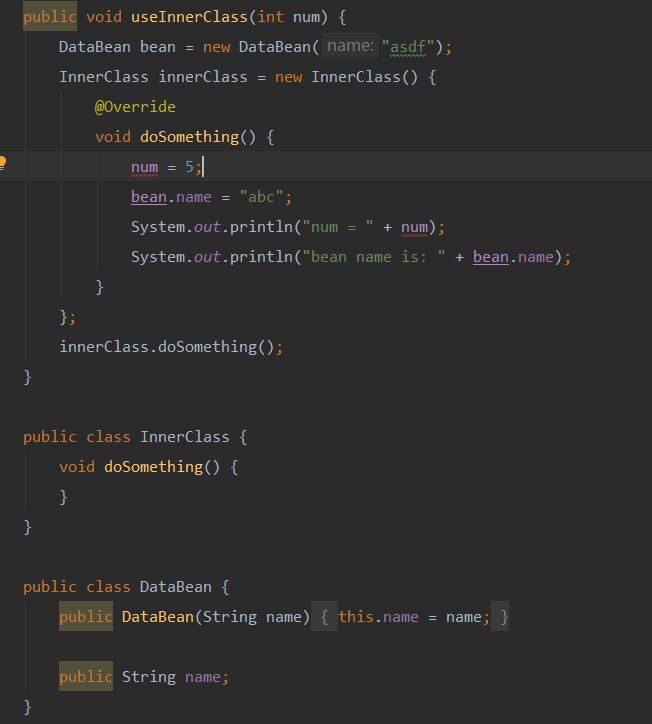This screenshot has height=724, width=652.
Task: Click the InnerClass name in class declaration
Action: (185, 436)
